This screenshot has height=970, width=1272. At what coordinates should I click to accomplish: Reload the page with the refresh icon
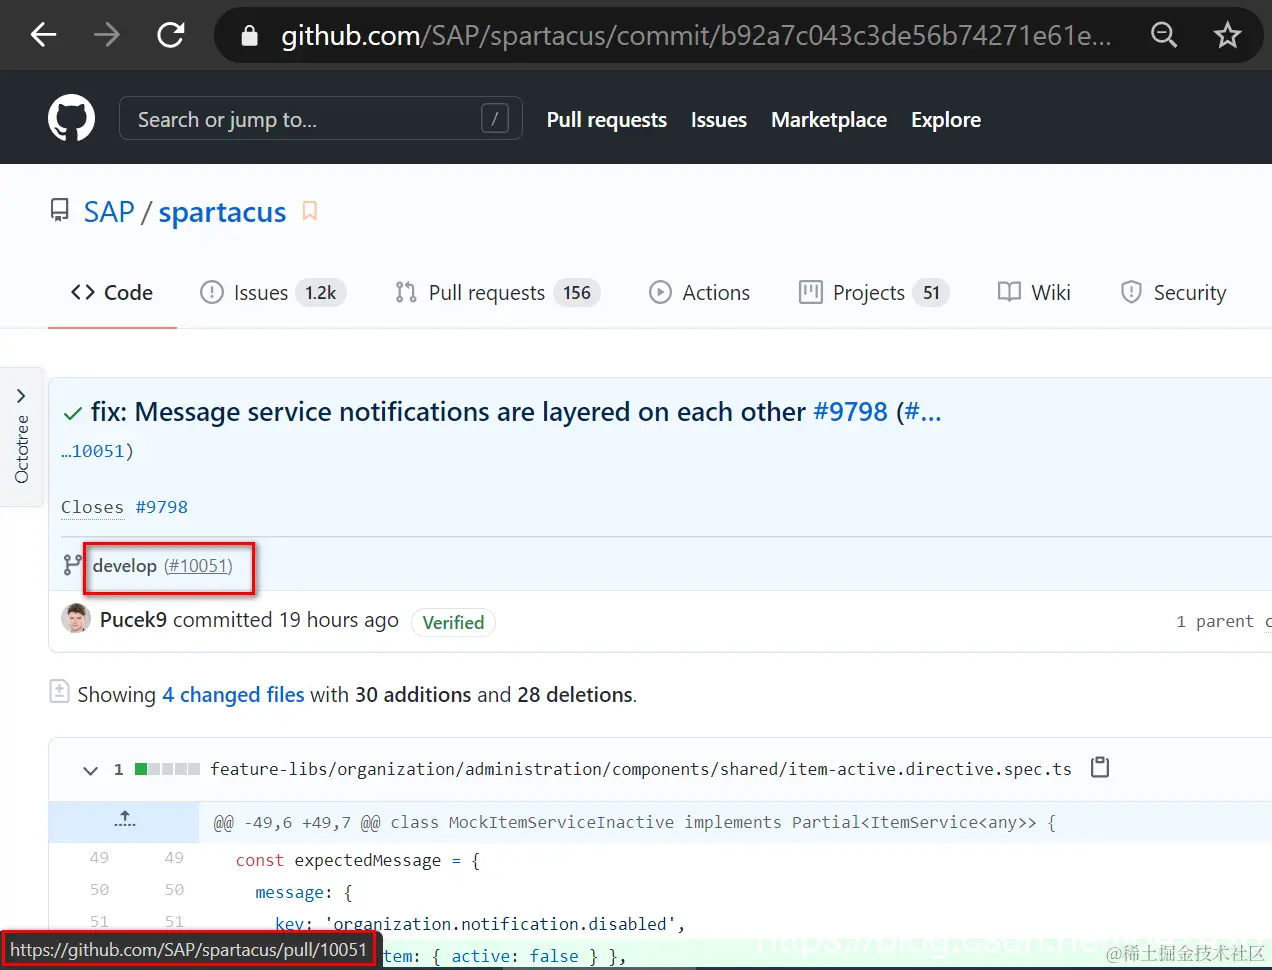click(171, 36)
